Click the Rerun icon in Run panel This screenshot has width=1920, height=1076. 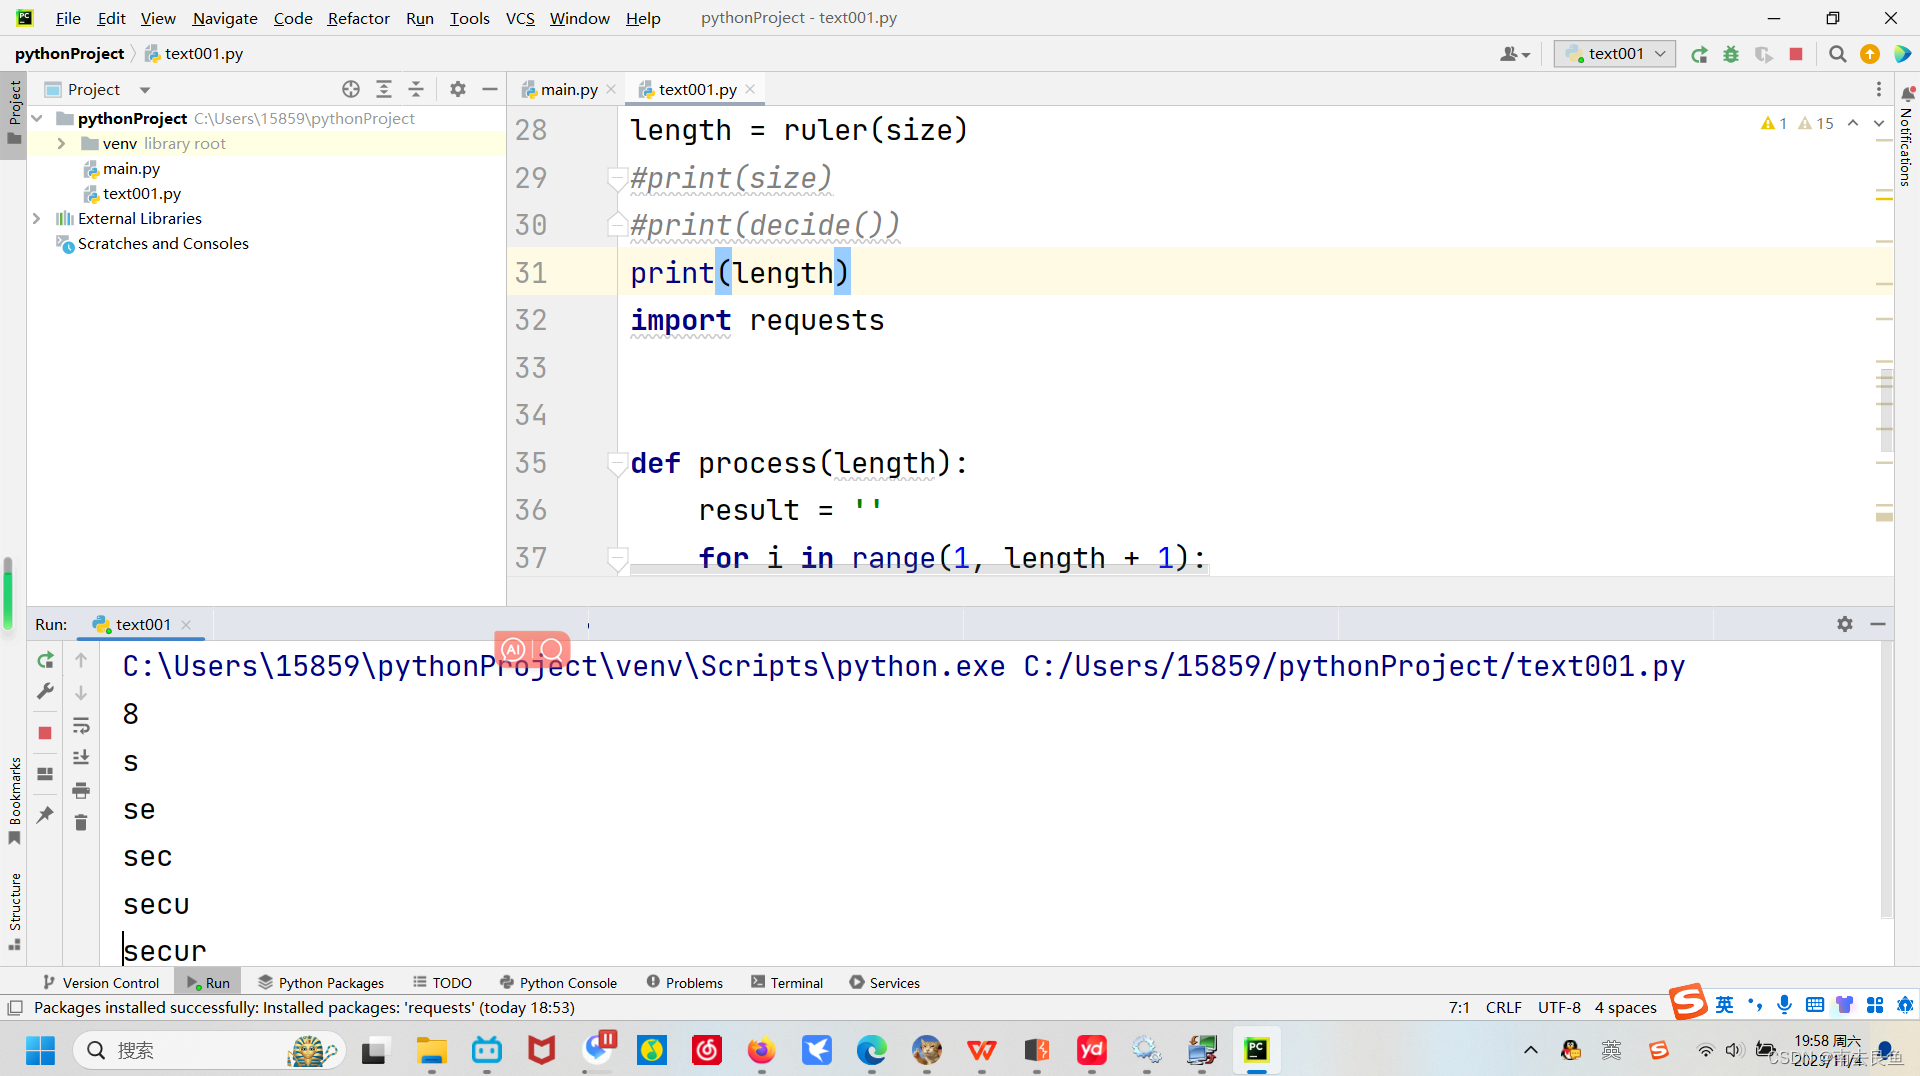44,660
